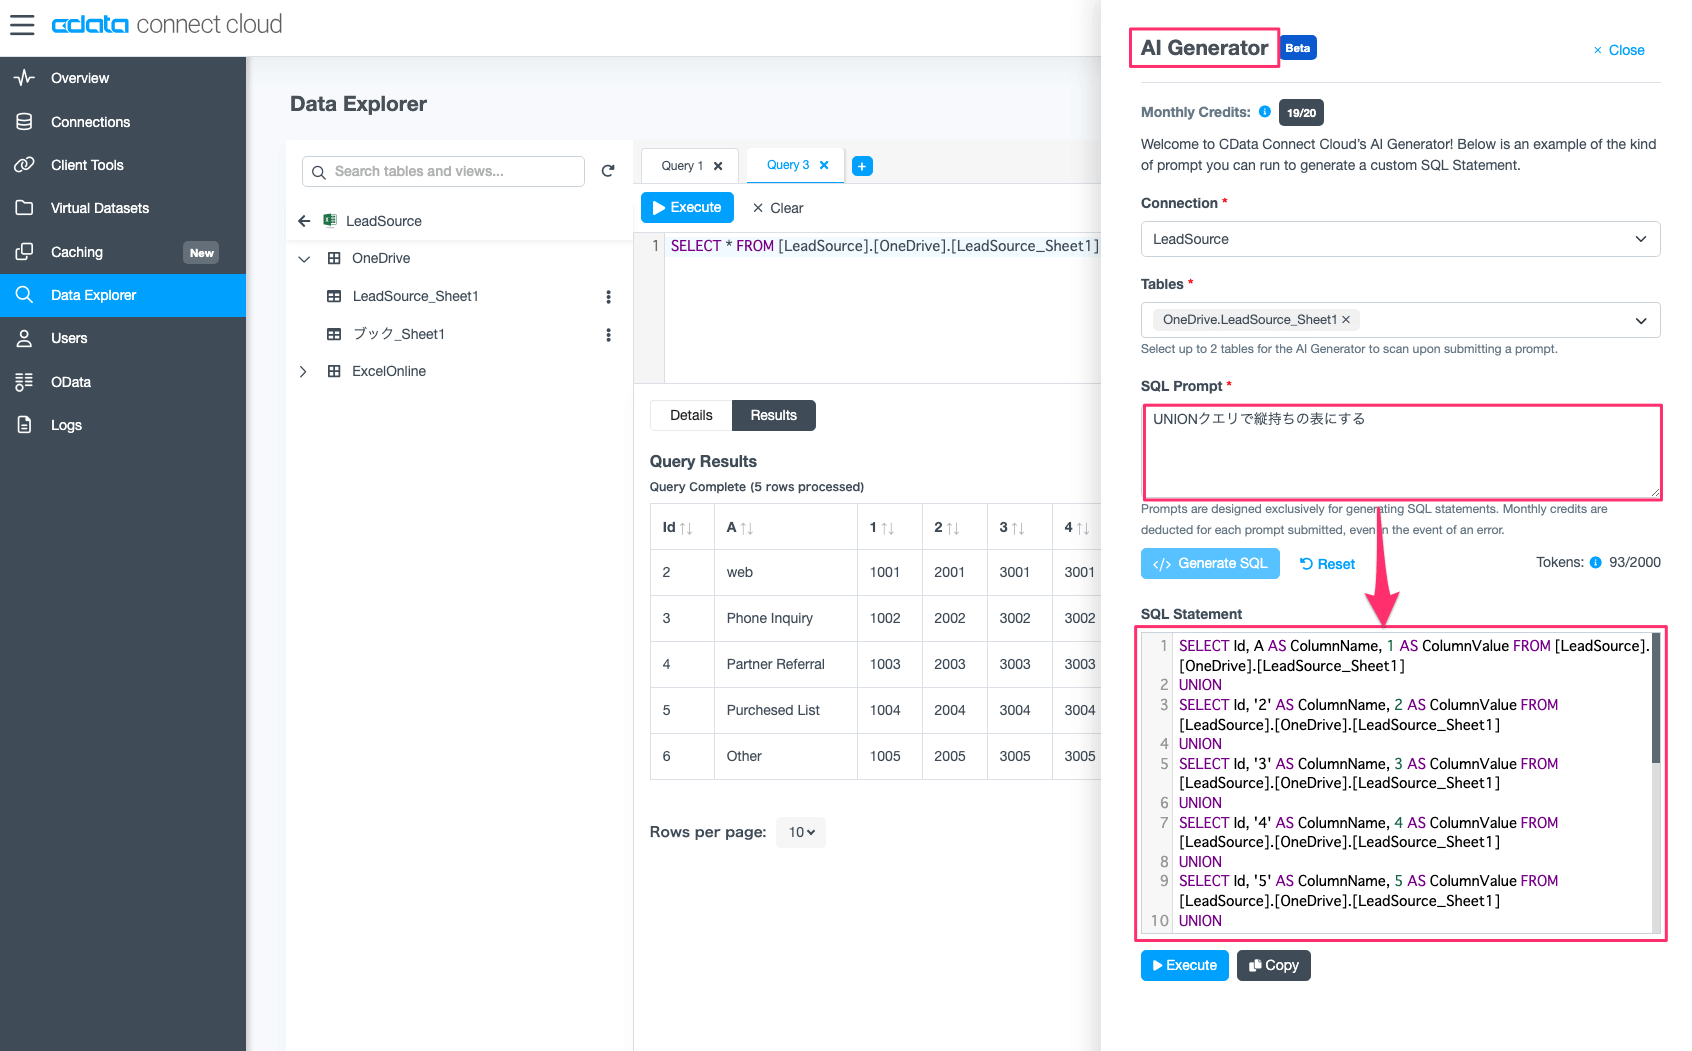Collapse the OneDrive schema node
The height and width of the screenshot is (1051, 1692).
(x=304, y=259)
